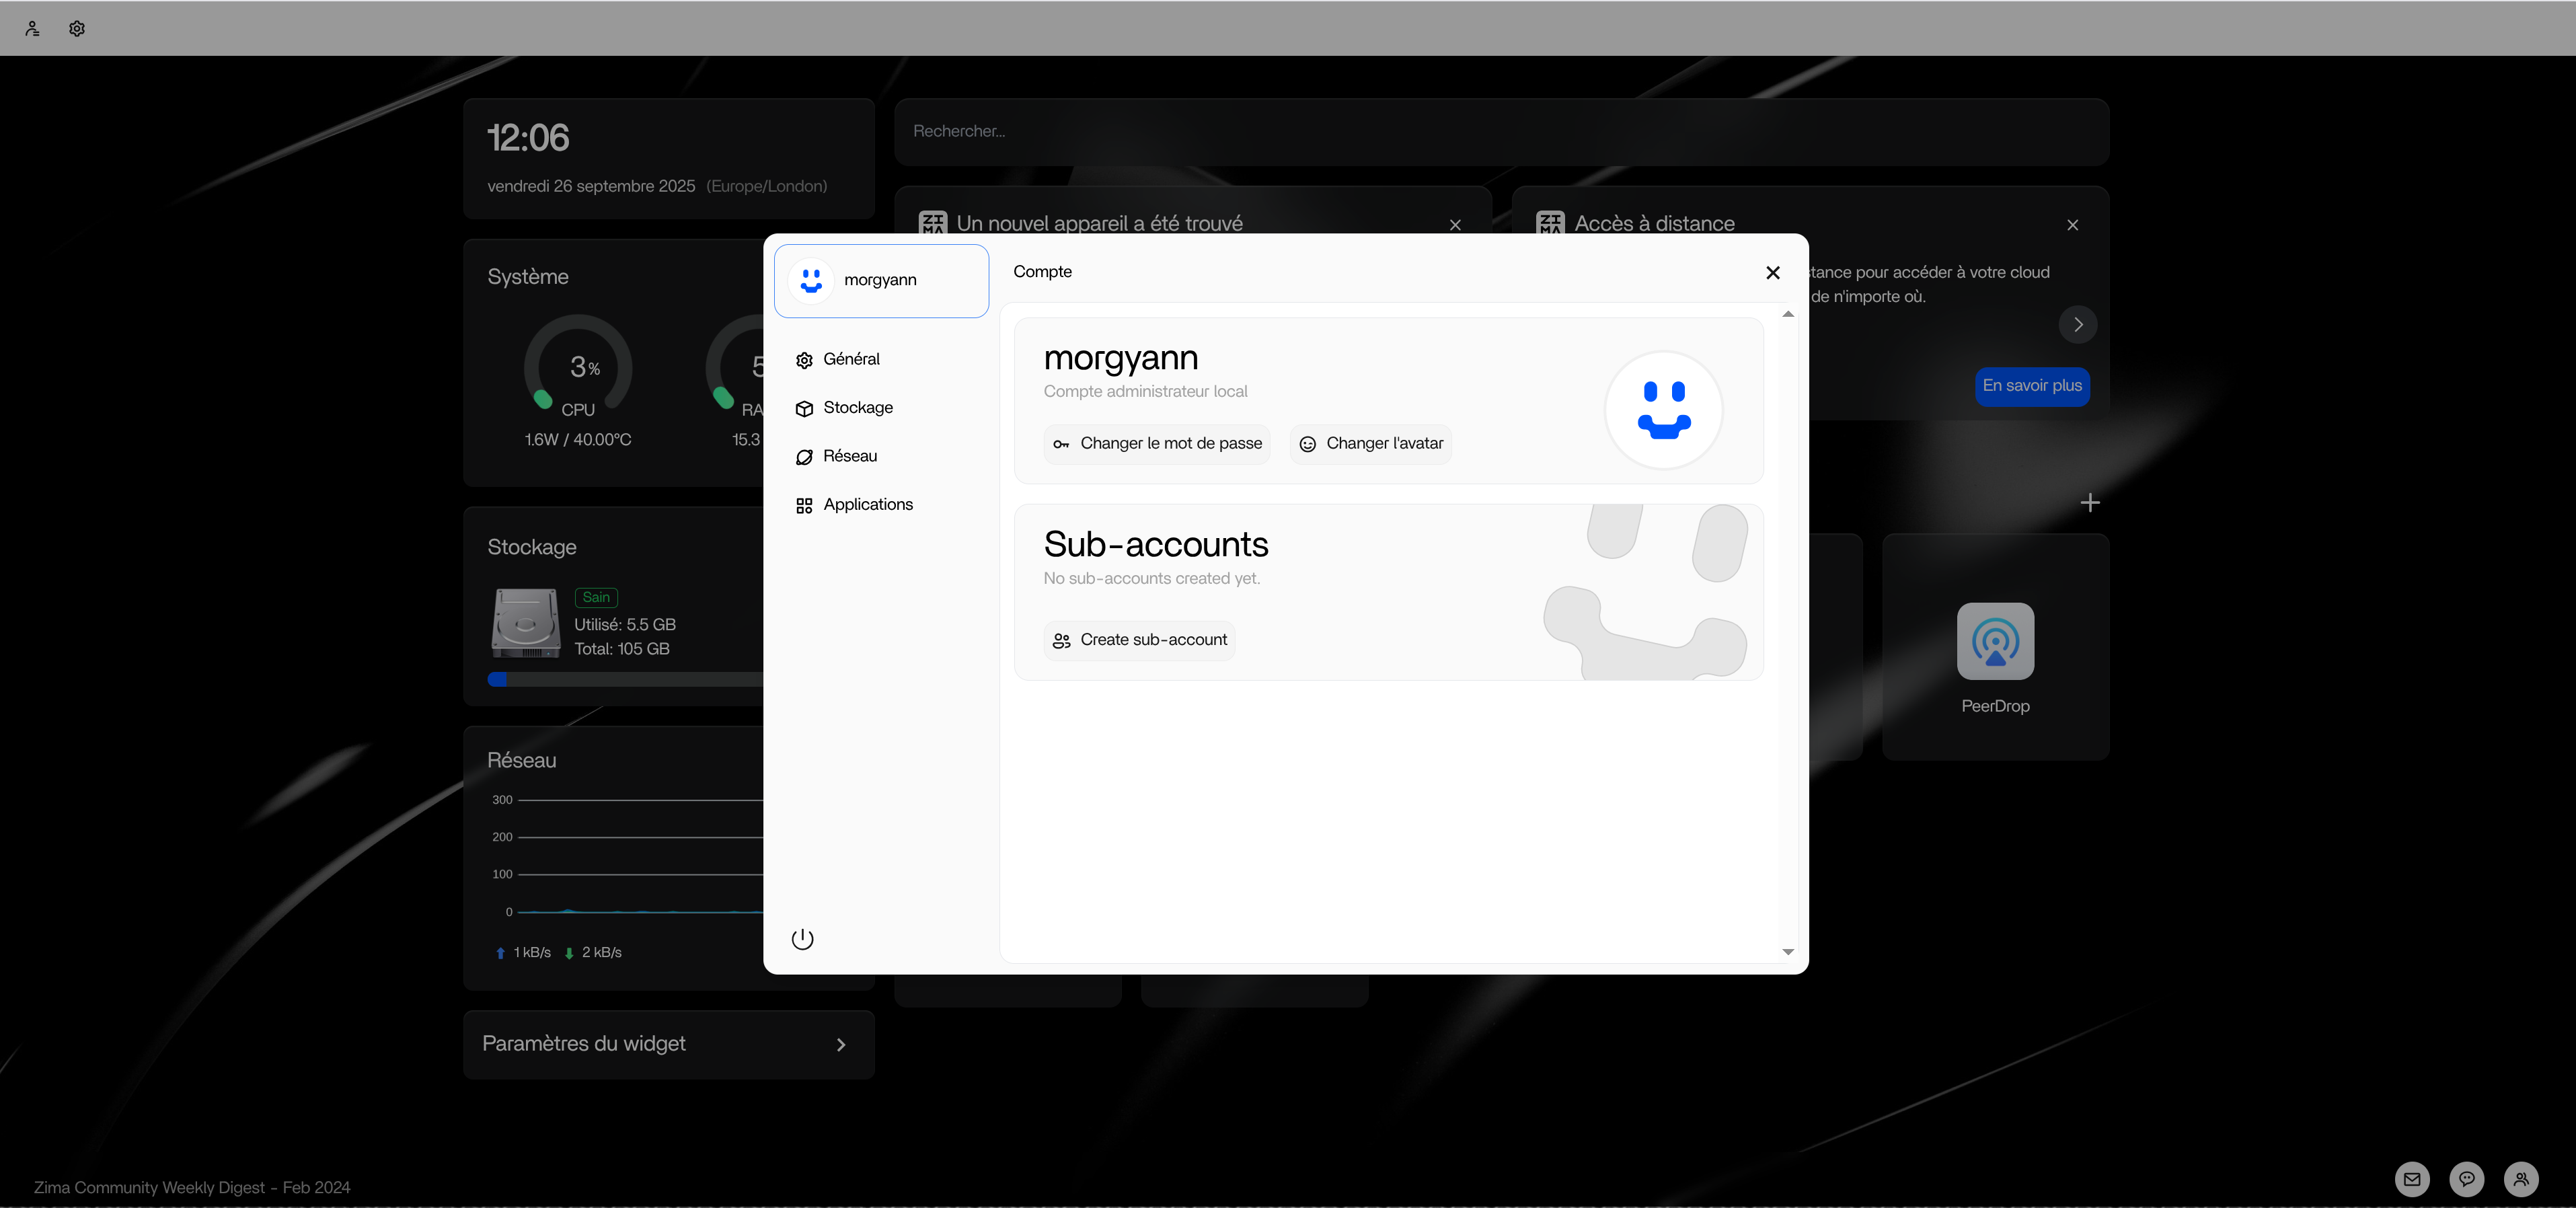Screen dimensions: 2576x1208
Task: Open the chat bubble icon at bottom right
Action: coord(2466,1178)
